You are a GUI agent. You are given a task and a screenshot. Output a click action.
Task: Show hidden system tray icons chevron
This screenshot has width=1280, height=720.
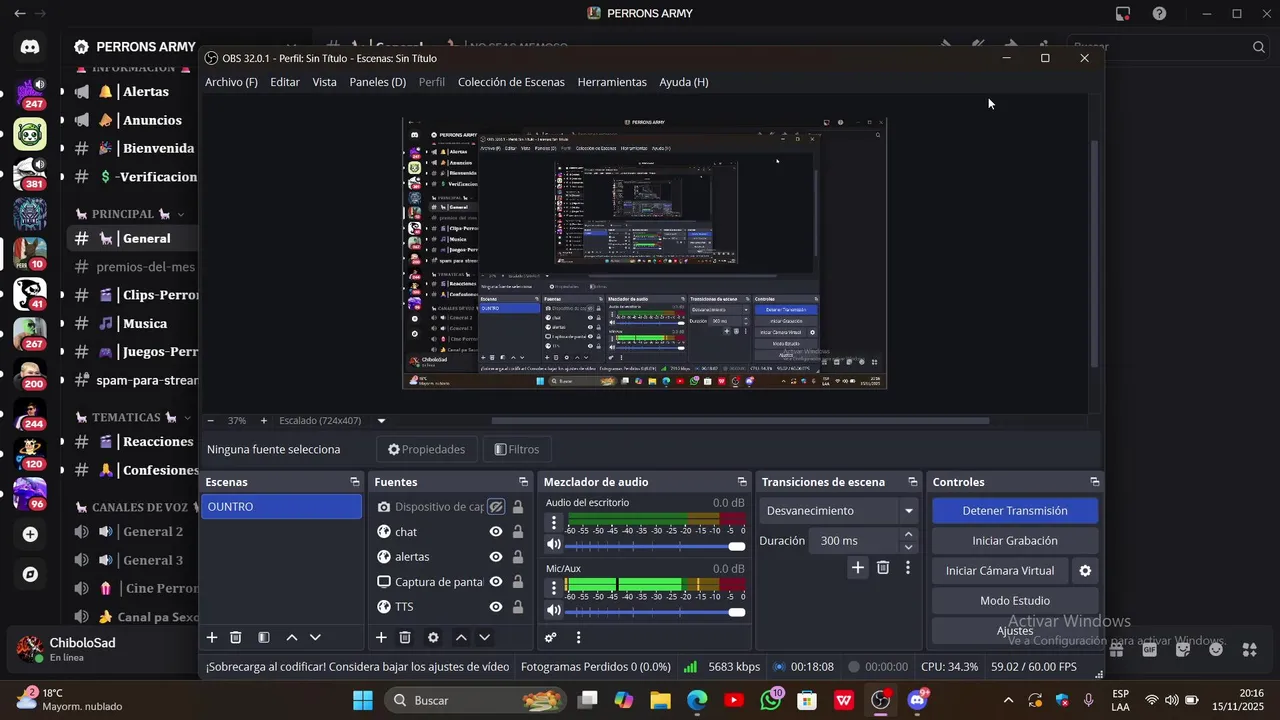pyautogui.click(x=1008, y=700)
